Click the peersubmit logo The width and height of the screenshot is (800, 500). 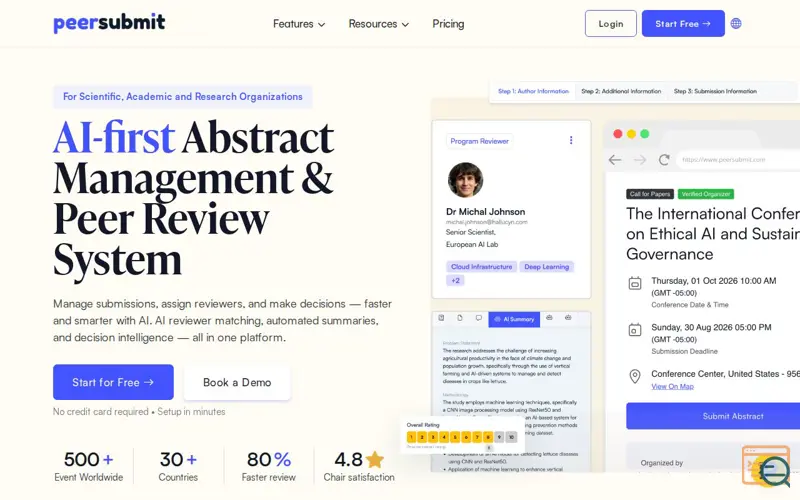(x=109, y=23)
